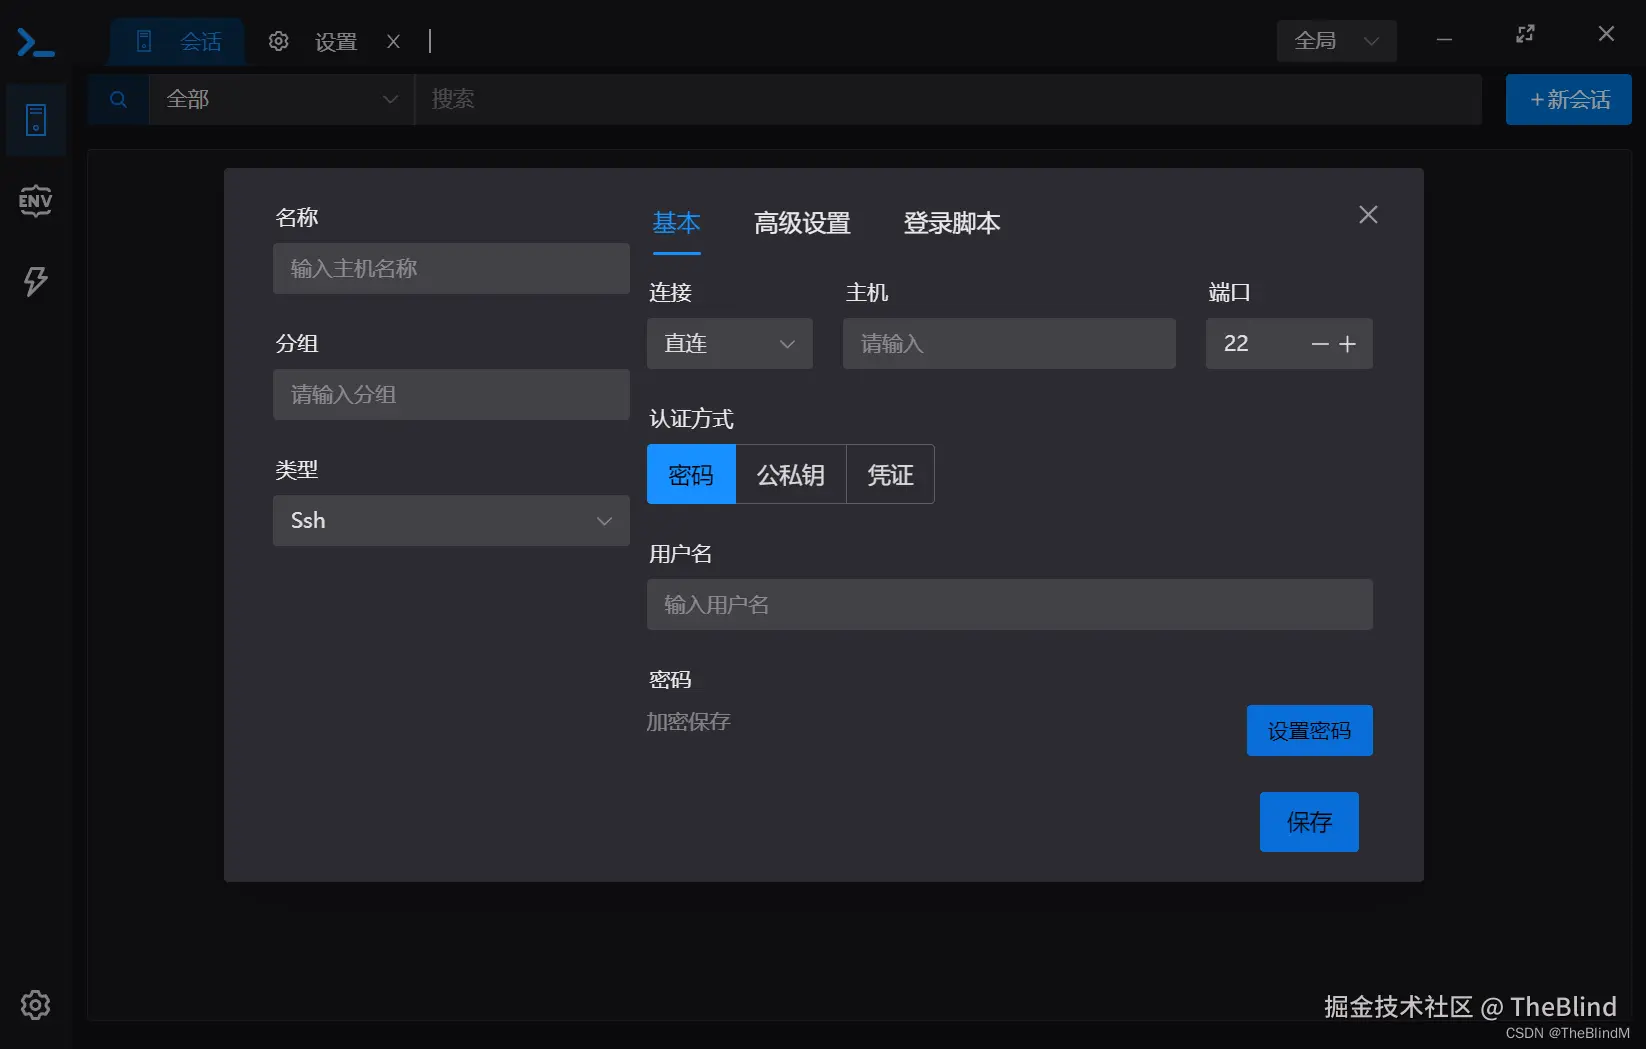Select 公私钥 authentication method
This screenshot has width=1646, height=1049.
[791, 474]
